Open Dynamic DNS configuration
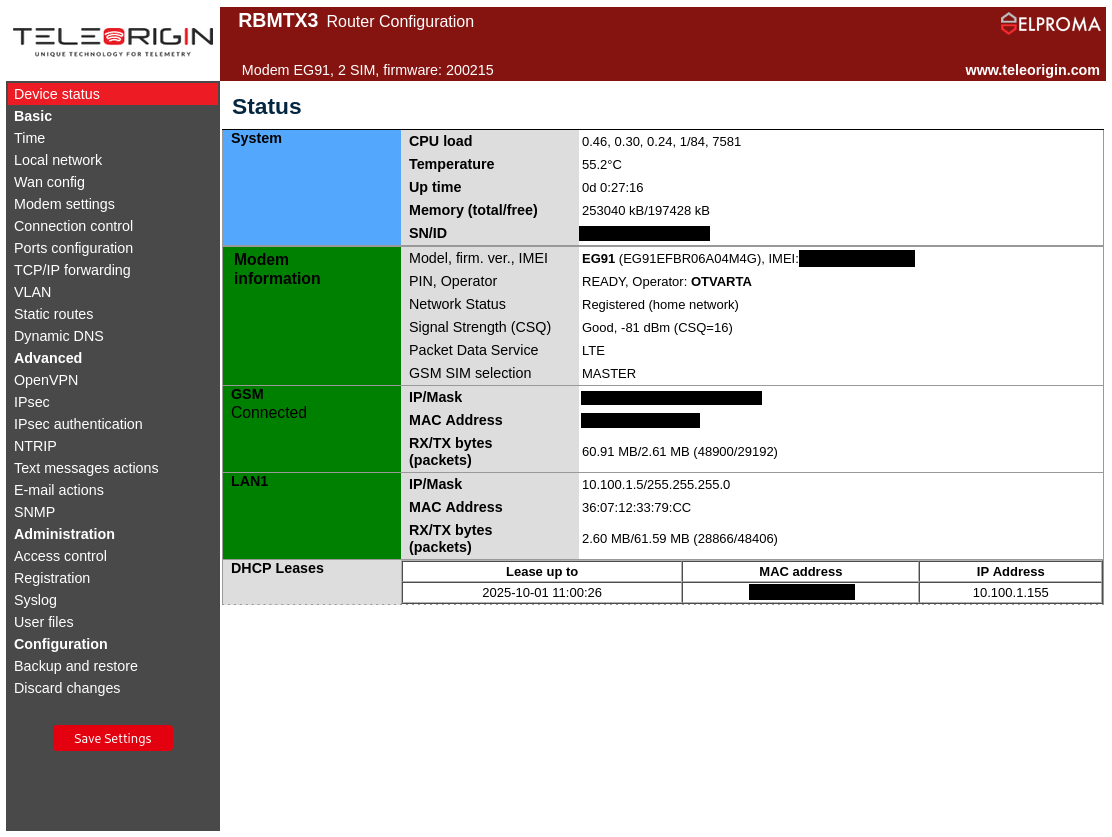The image size is (1112, 837). pos(59,336)
